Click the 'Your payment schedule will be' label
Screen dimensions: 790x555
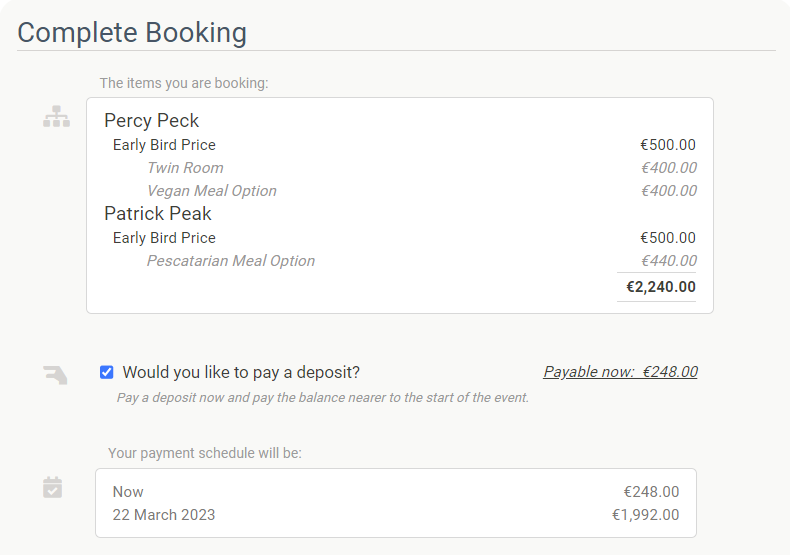pyautogui.click(x=205, y=453)
